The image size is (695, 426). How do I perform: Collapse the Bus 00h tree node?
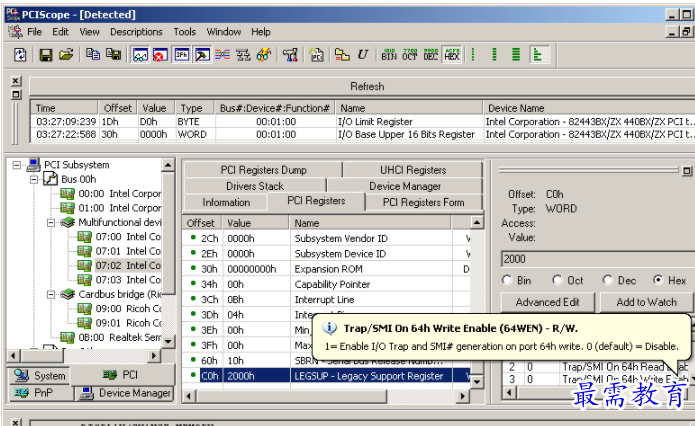point(33,179)
